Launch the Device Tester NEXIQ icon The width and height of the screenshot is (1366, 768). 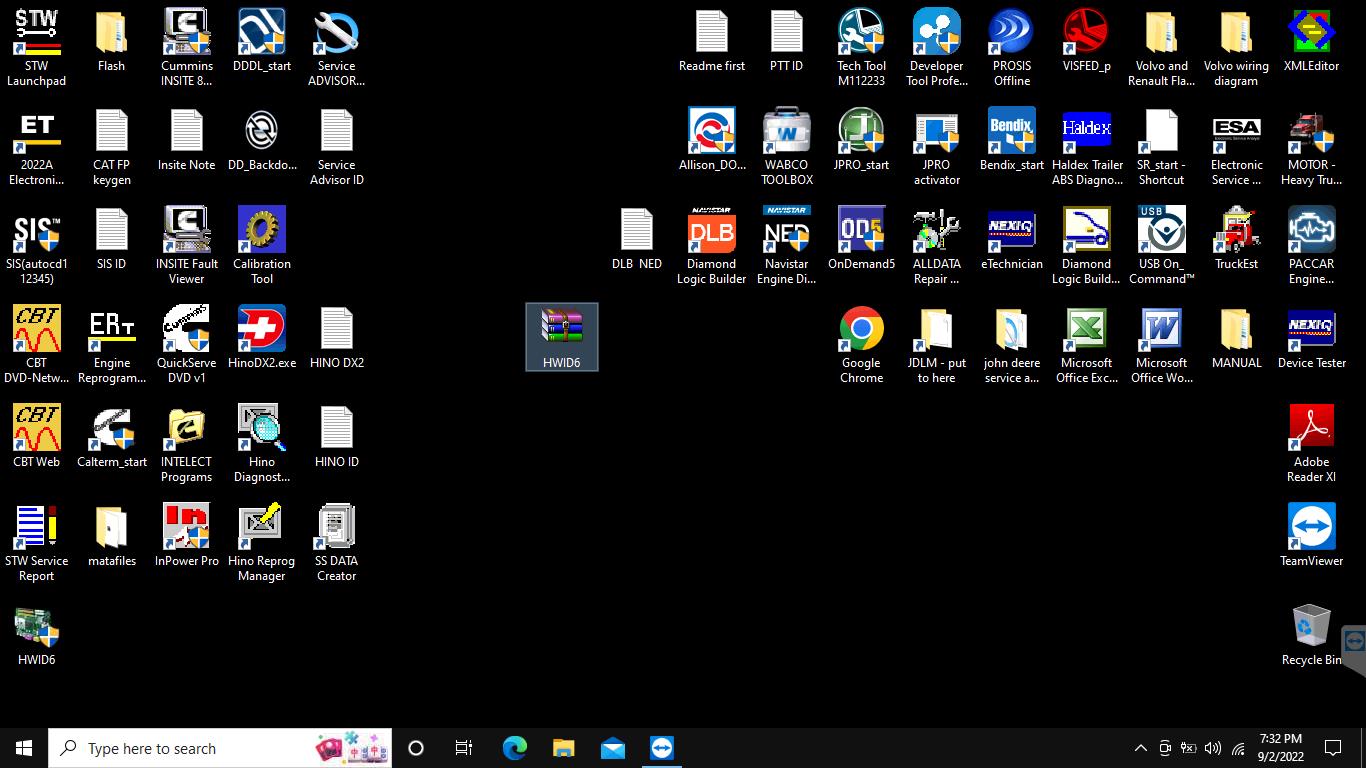[1312, 338]
